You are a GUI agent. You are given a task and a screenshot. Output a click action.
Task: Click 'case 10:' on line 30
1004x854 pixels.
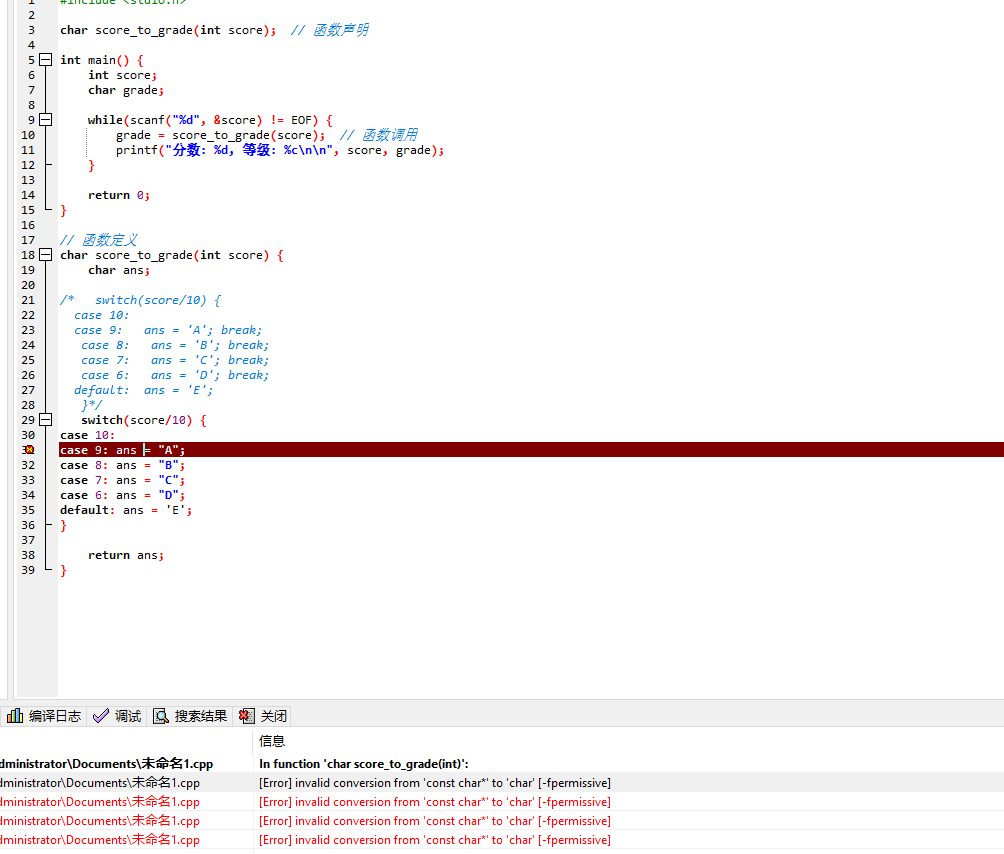point(88,435)
